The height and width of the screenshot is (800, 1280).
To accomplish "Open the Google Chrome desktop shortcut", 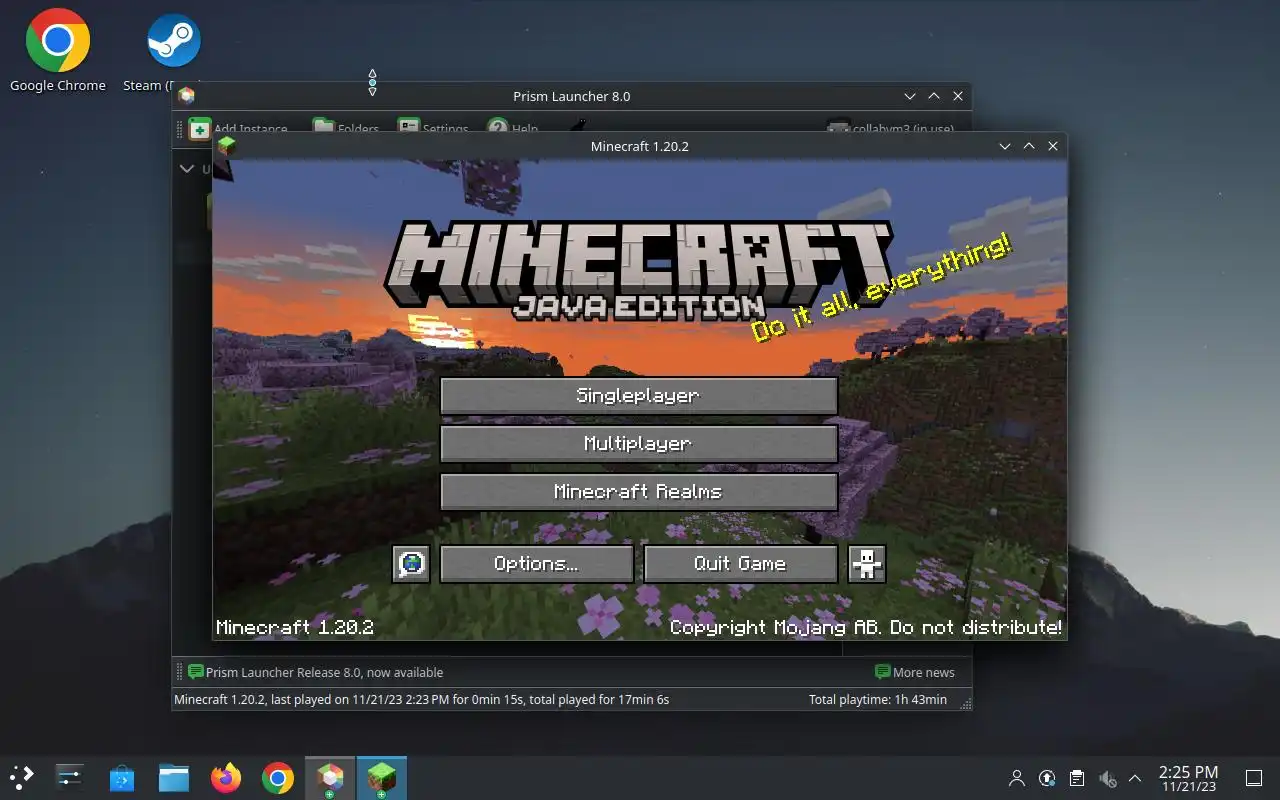I will coord(58,52).
